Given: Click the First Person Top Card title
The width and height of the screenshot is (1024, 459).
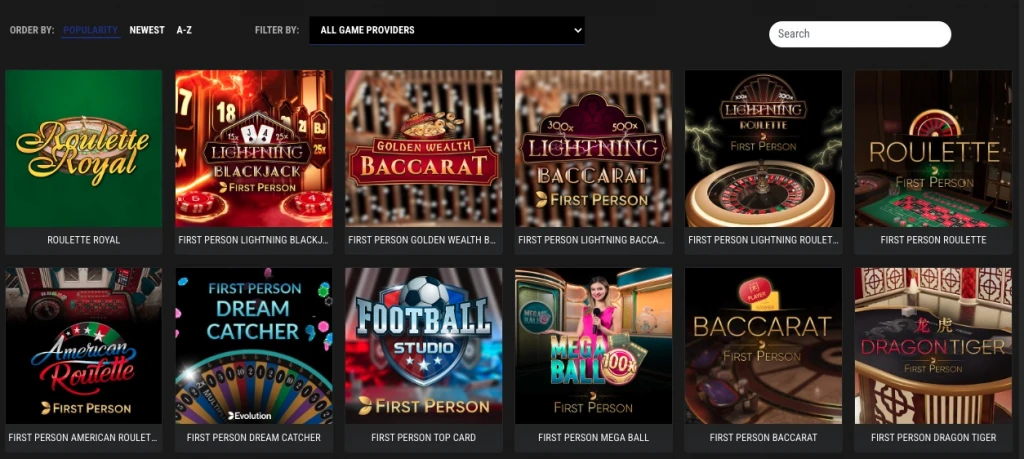Looking at the screenshot, I should click(424, 438).
